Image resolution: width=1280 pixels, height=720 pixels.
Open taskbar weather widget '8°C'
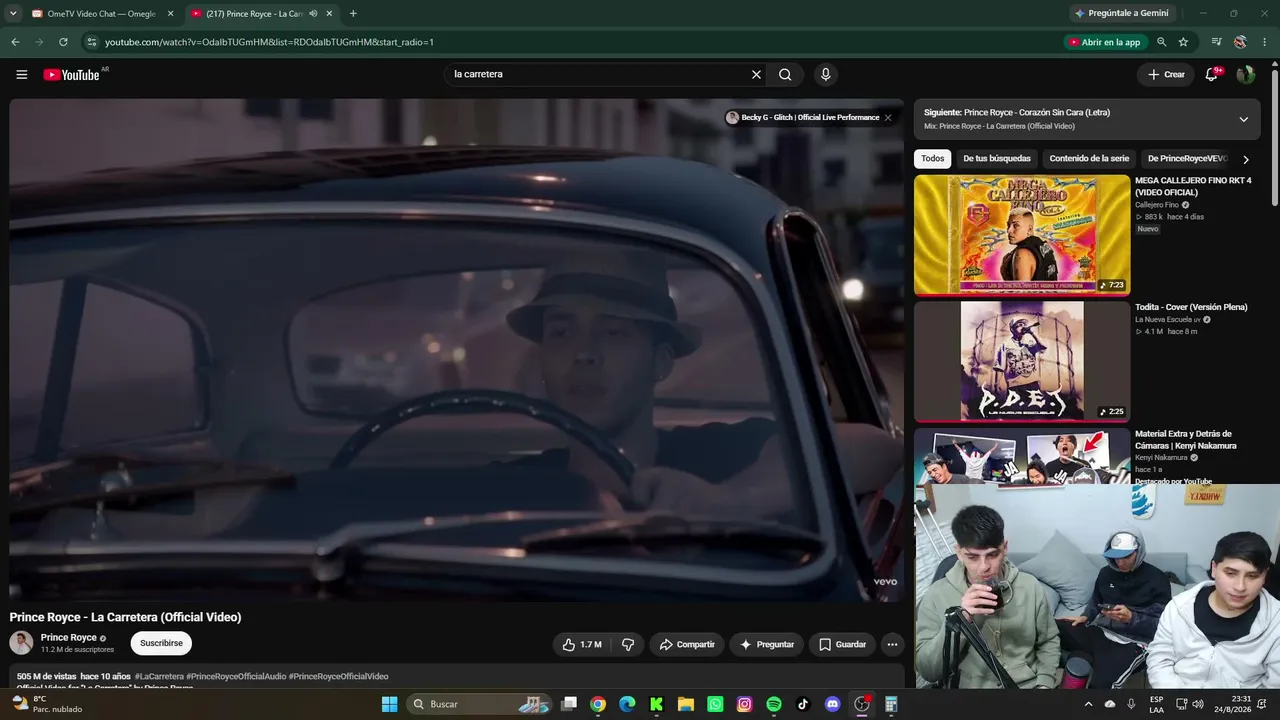pyautogui.click(x=47, y=704)
